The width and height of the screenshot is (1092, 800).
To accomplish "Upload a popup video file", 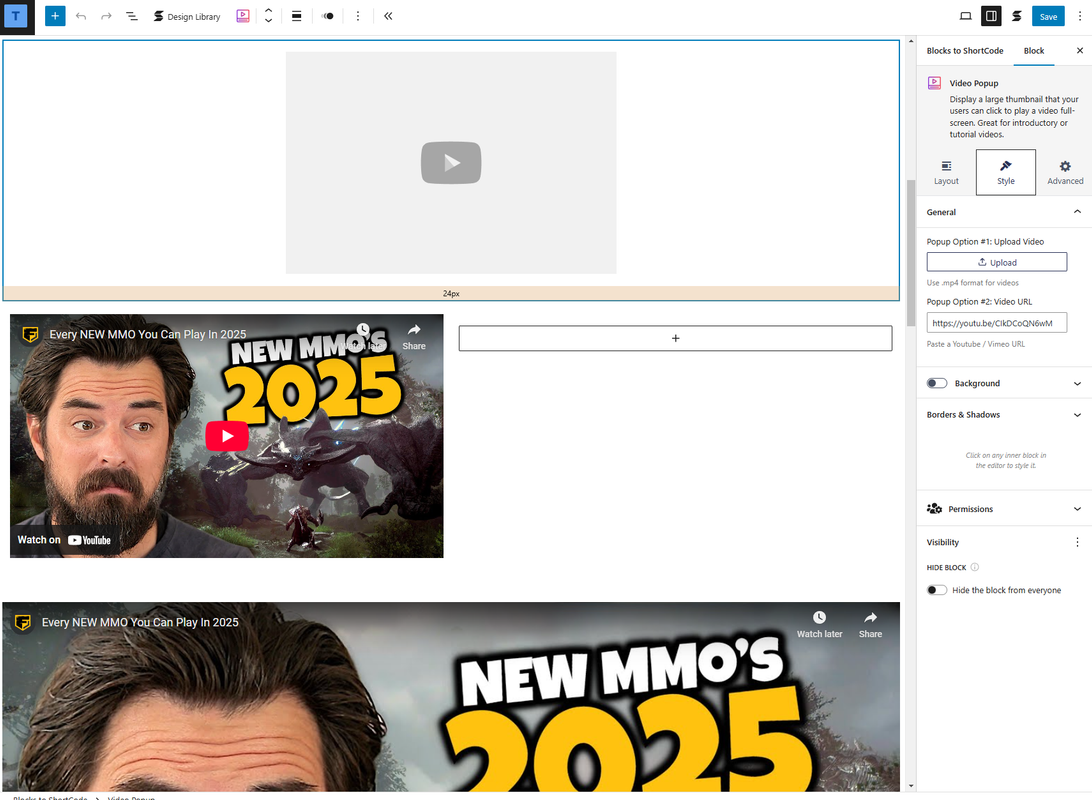I will pyautogui.click(x=997, y=262).
